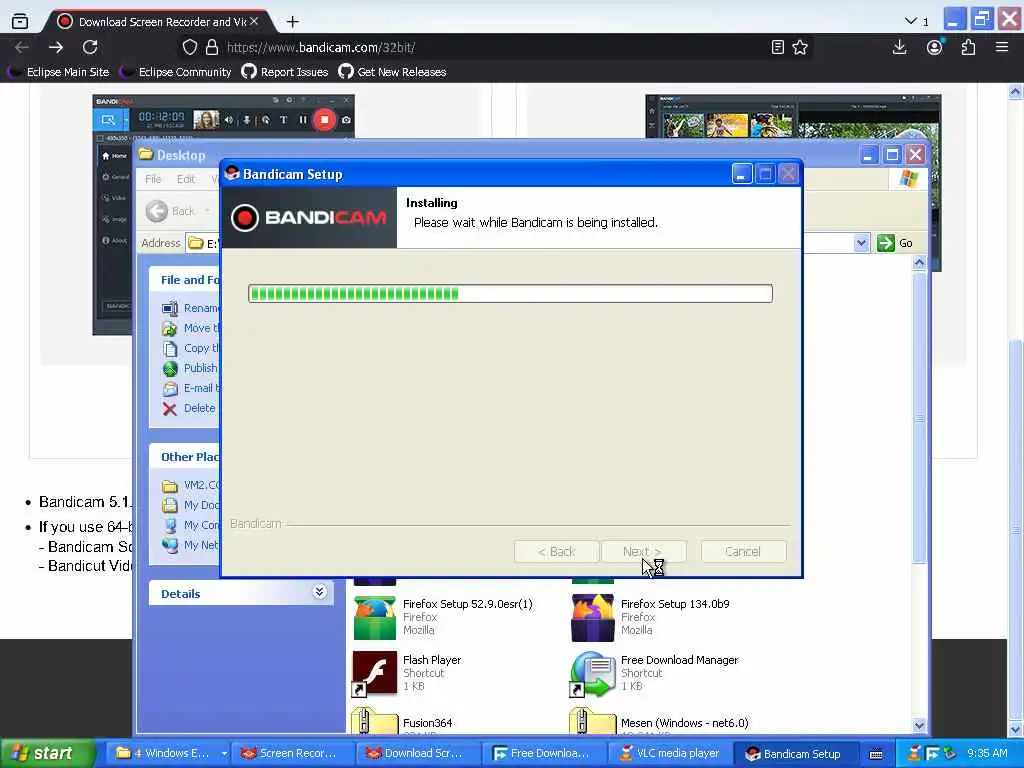Open Eclipse Community bookmark

click(x=176, y=72)
